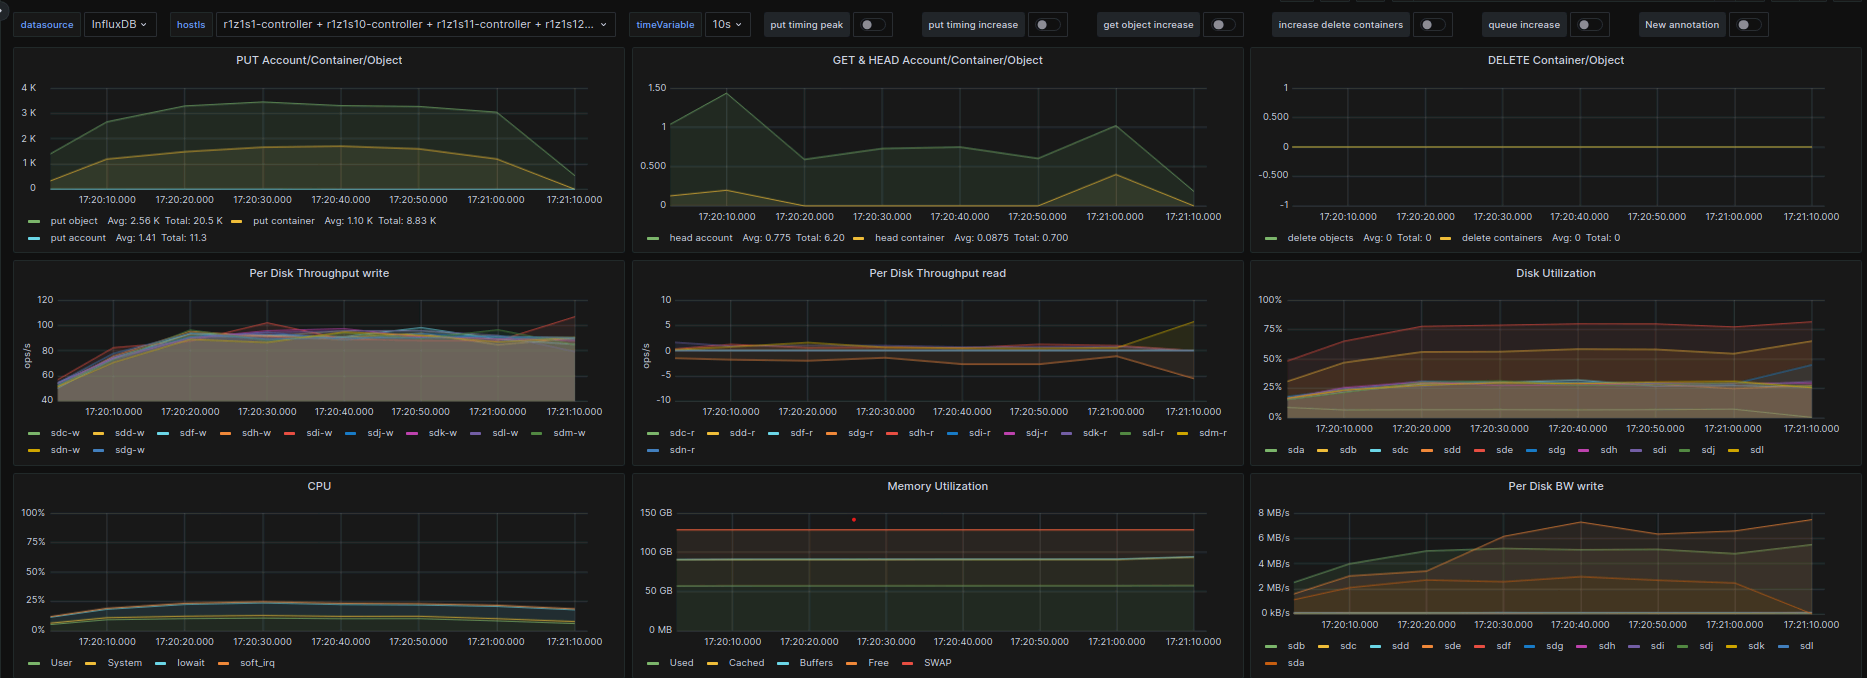Click the User legend color swatch in CPU
The width and height of the screenshot is (1867, 678).
[x=35, y=663]
